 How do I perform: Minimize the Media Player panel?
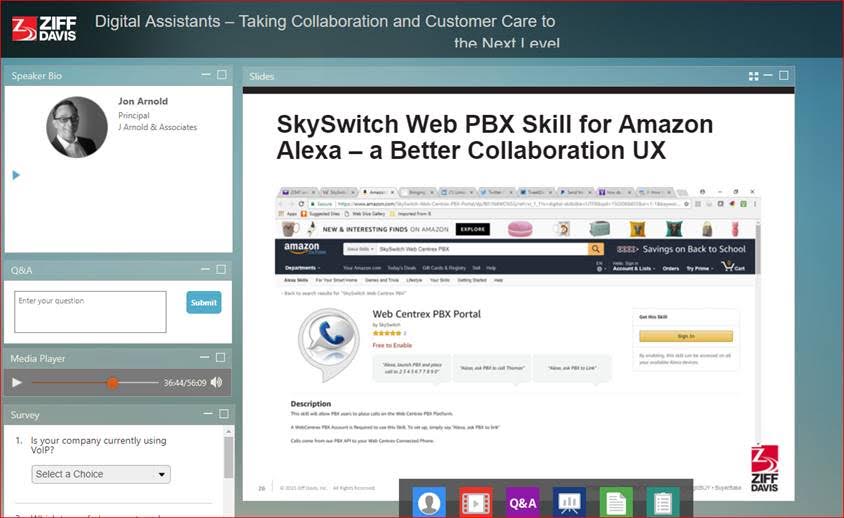(205, 357)
